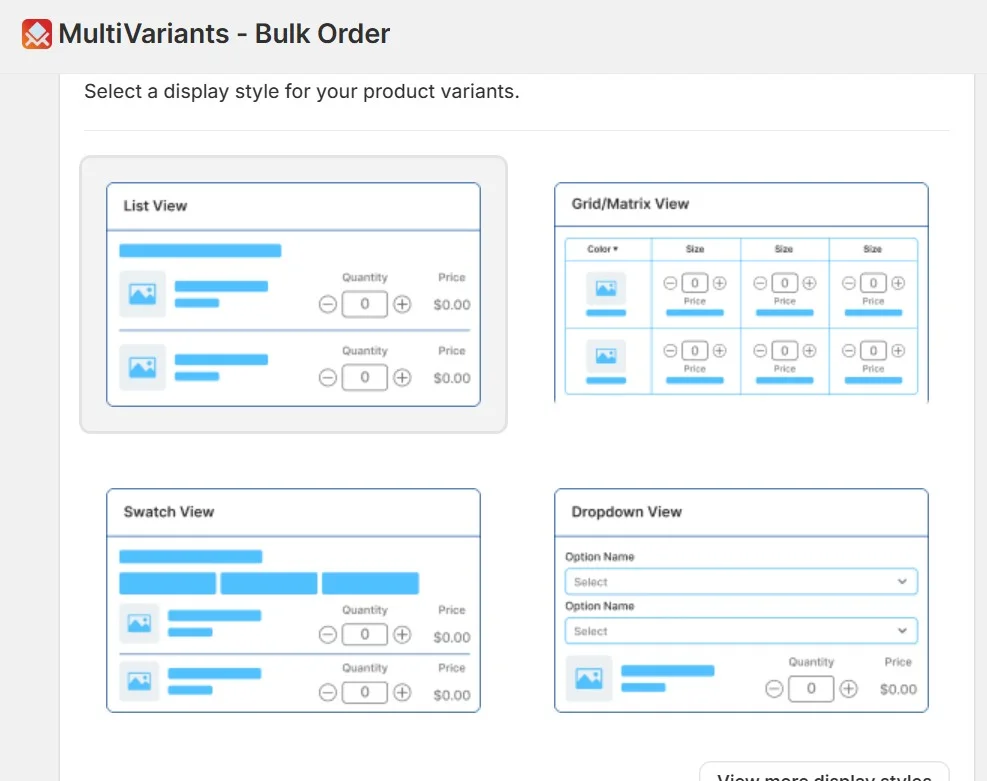The height and width of the screenshot is (781, 987).
Task: Click the $0.00 price in Dropdown View
Action: pos(898,690)
